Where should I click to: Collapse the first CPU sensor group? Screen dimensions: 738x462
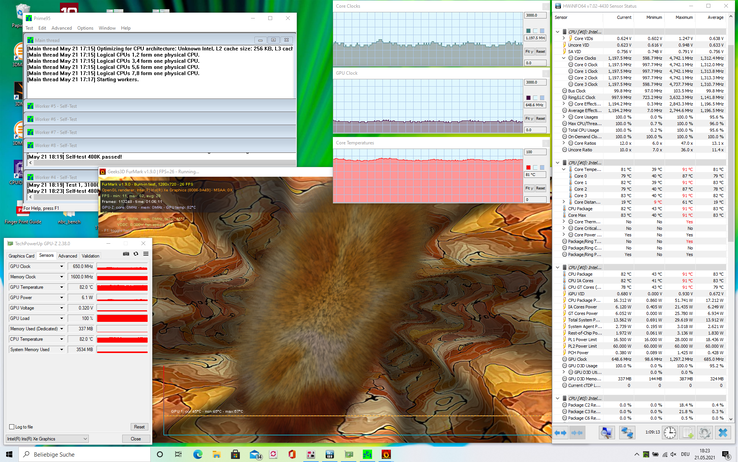point(558,32)
